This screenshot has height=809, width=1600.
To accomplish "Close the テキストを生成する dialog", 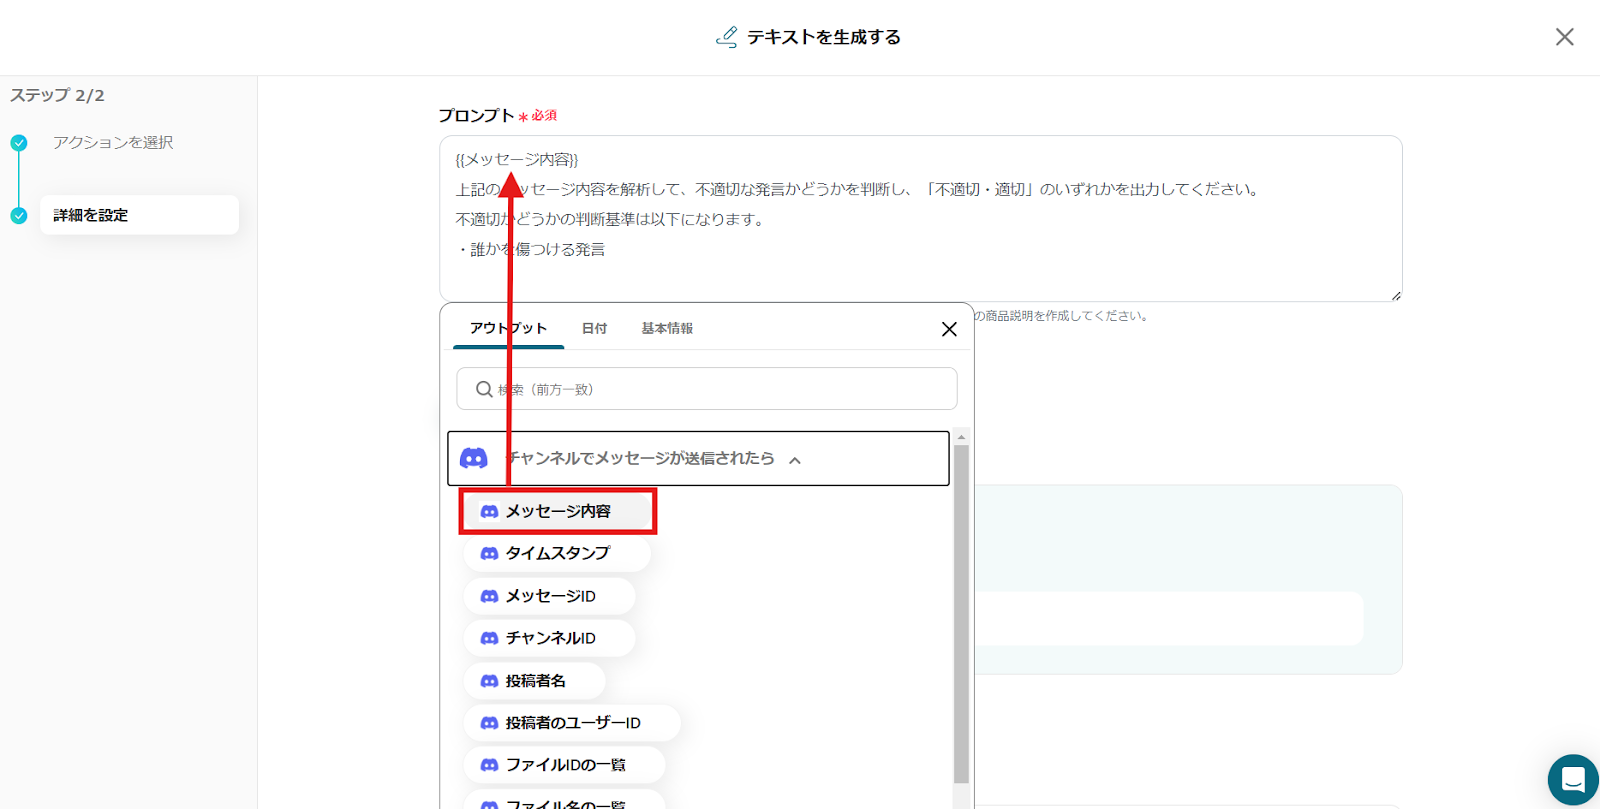I will pyautogui.click(x=1564, y=37).
